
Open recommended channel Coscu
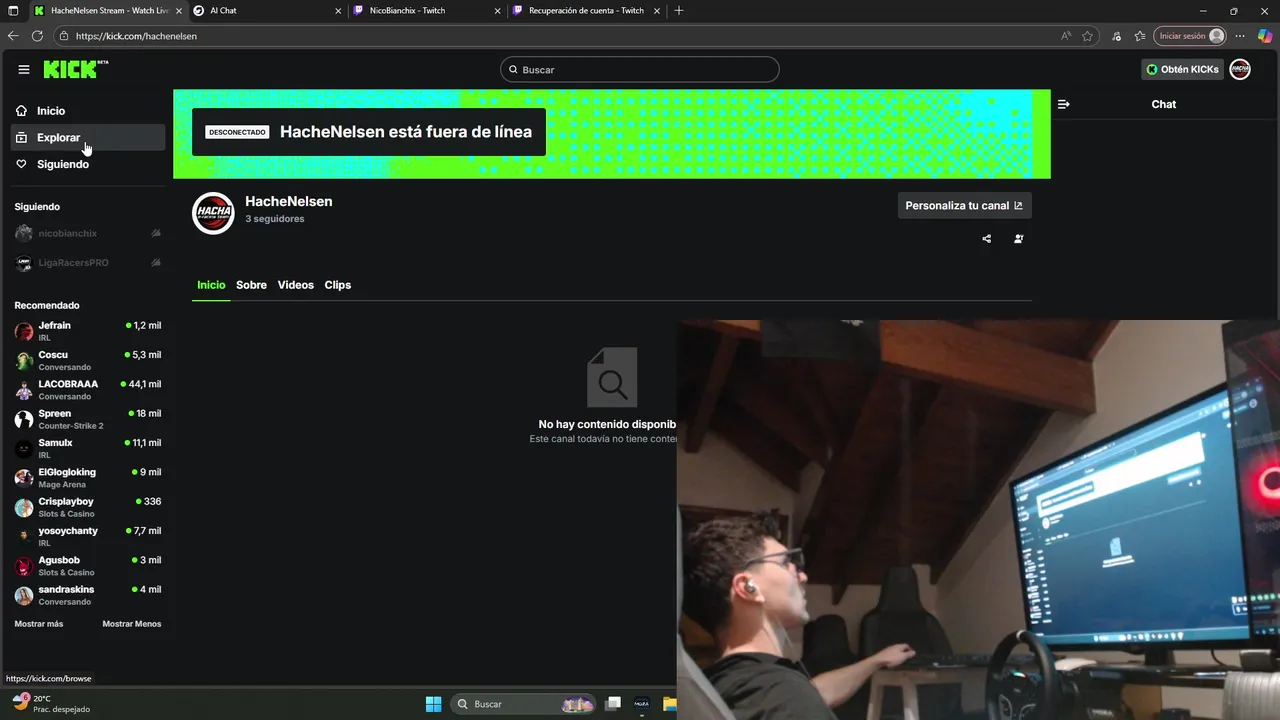pyautogui.click(x=88, y=360)
